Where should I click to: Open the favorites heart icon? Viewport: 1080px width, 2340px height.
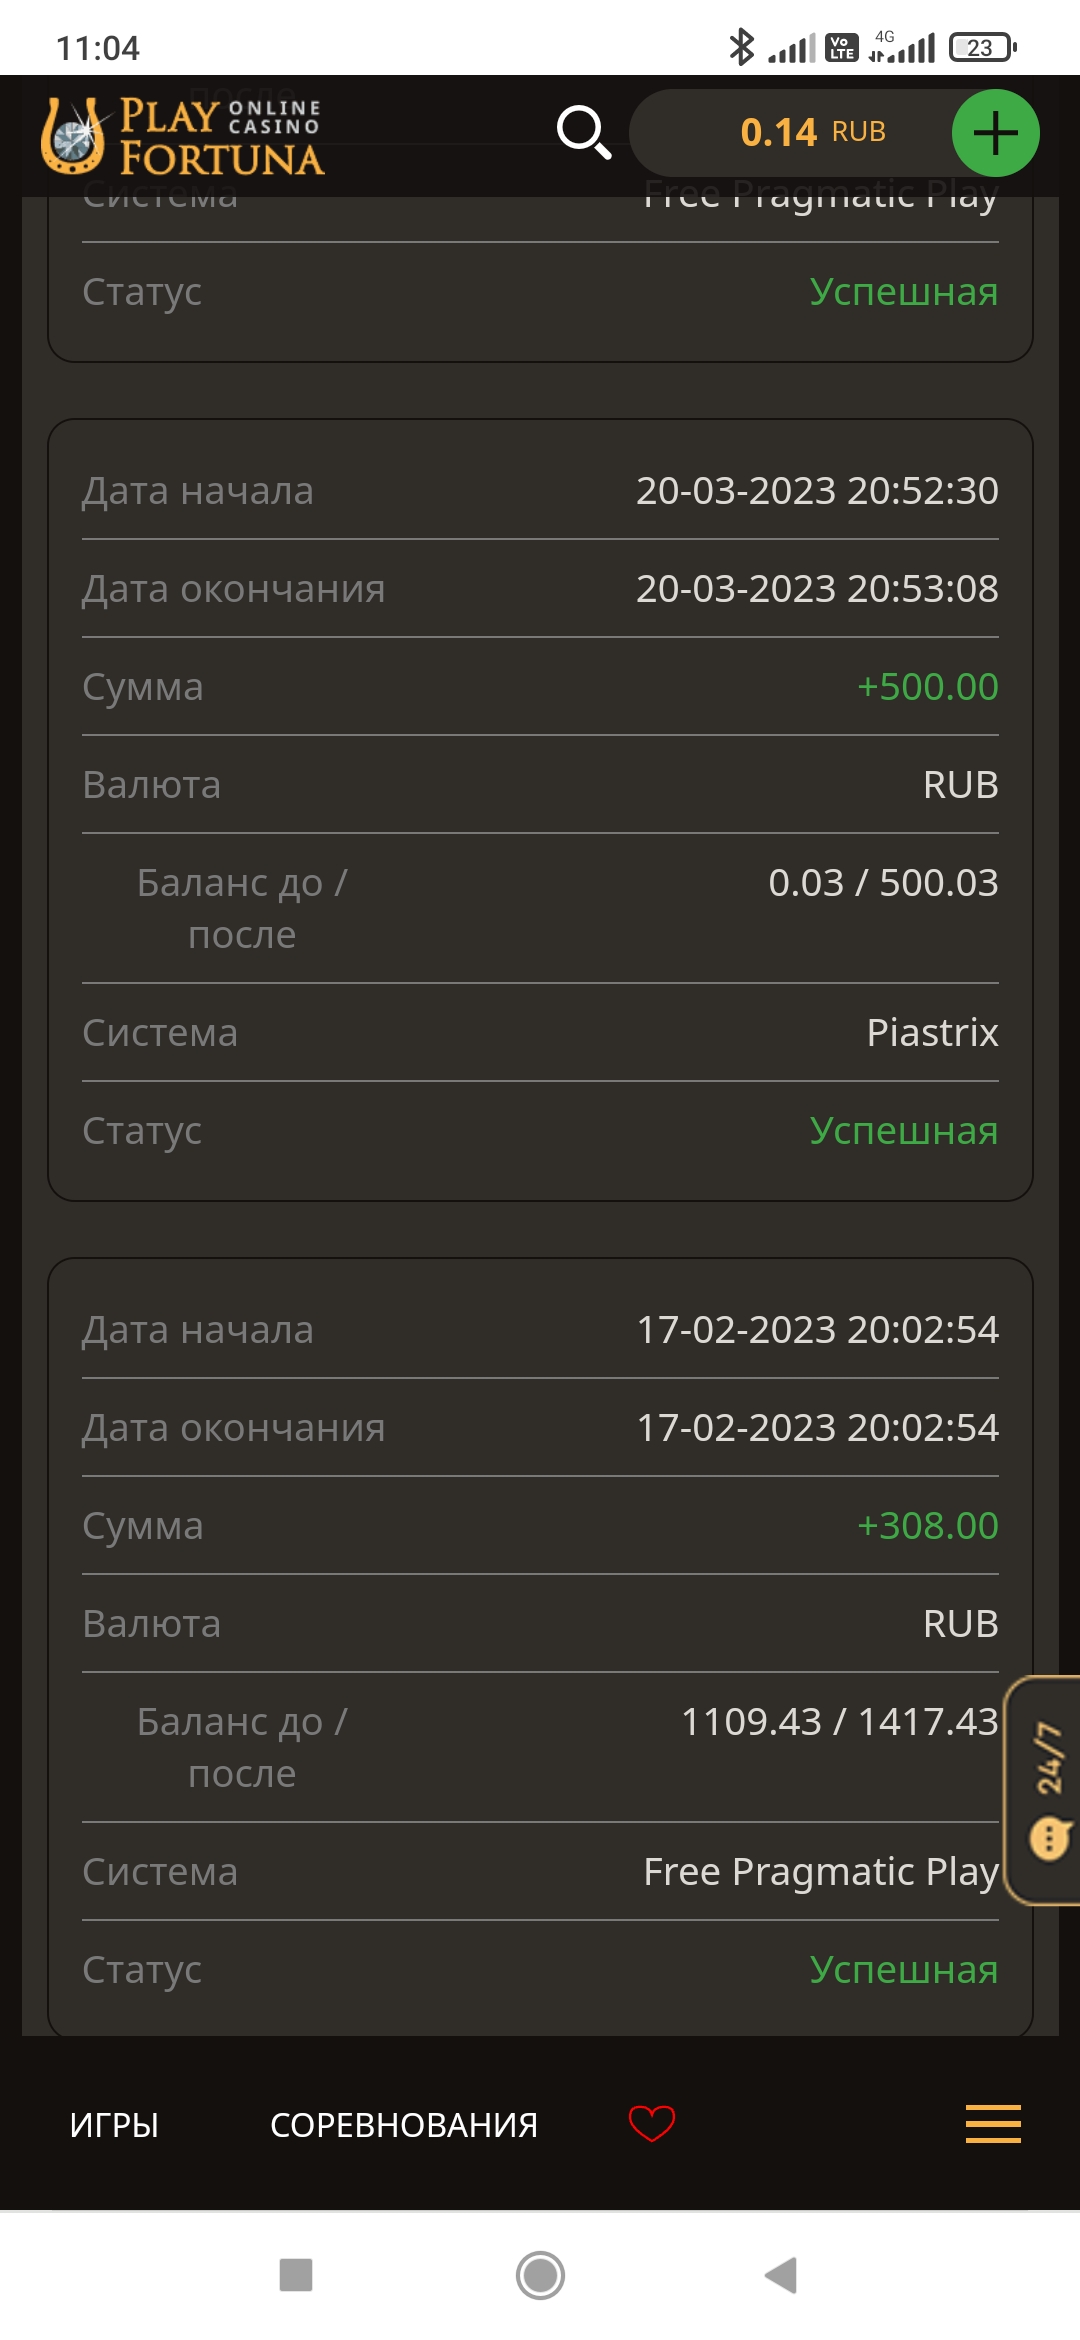point(651,2122)
